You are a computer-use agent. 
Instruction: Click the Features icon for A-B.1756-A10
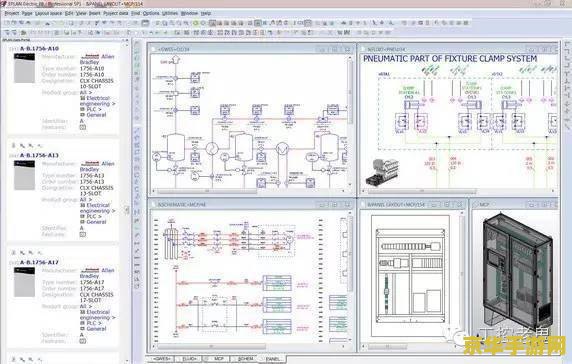pos(83,127)
